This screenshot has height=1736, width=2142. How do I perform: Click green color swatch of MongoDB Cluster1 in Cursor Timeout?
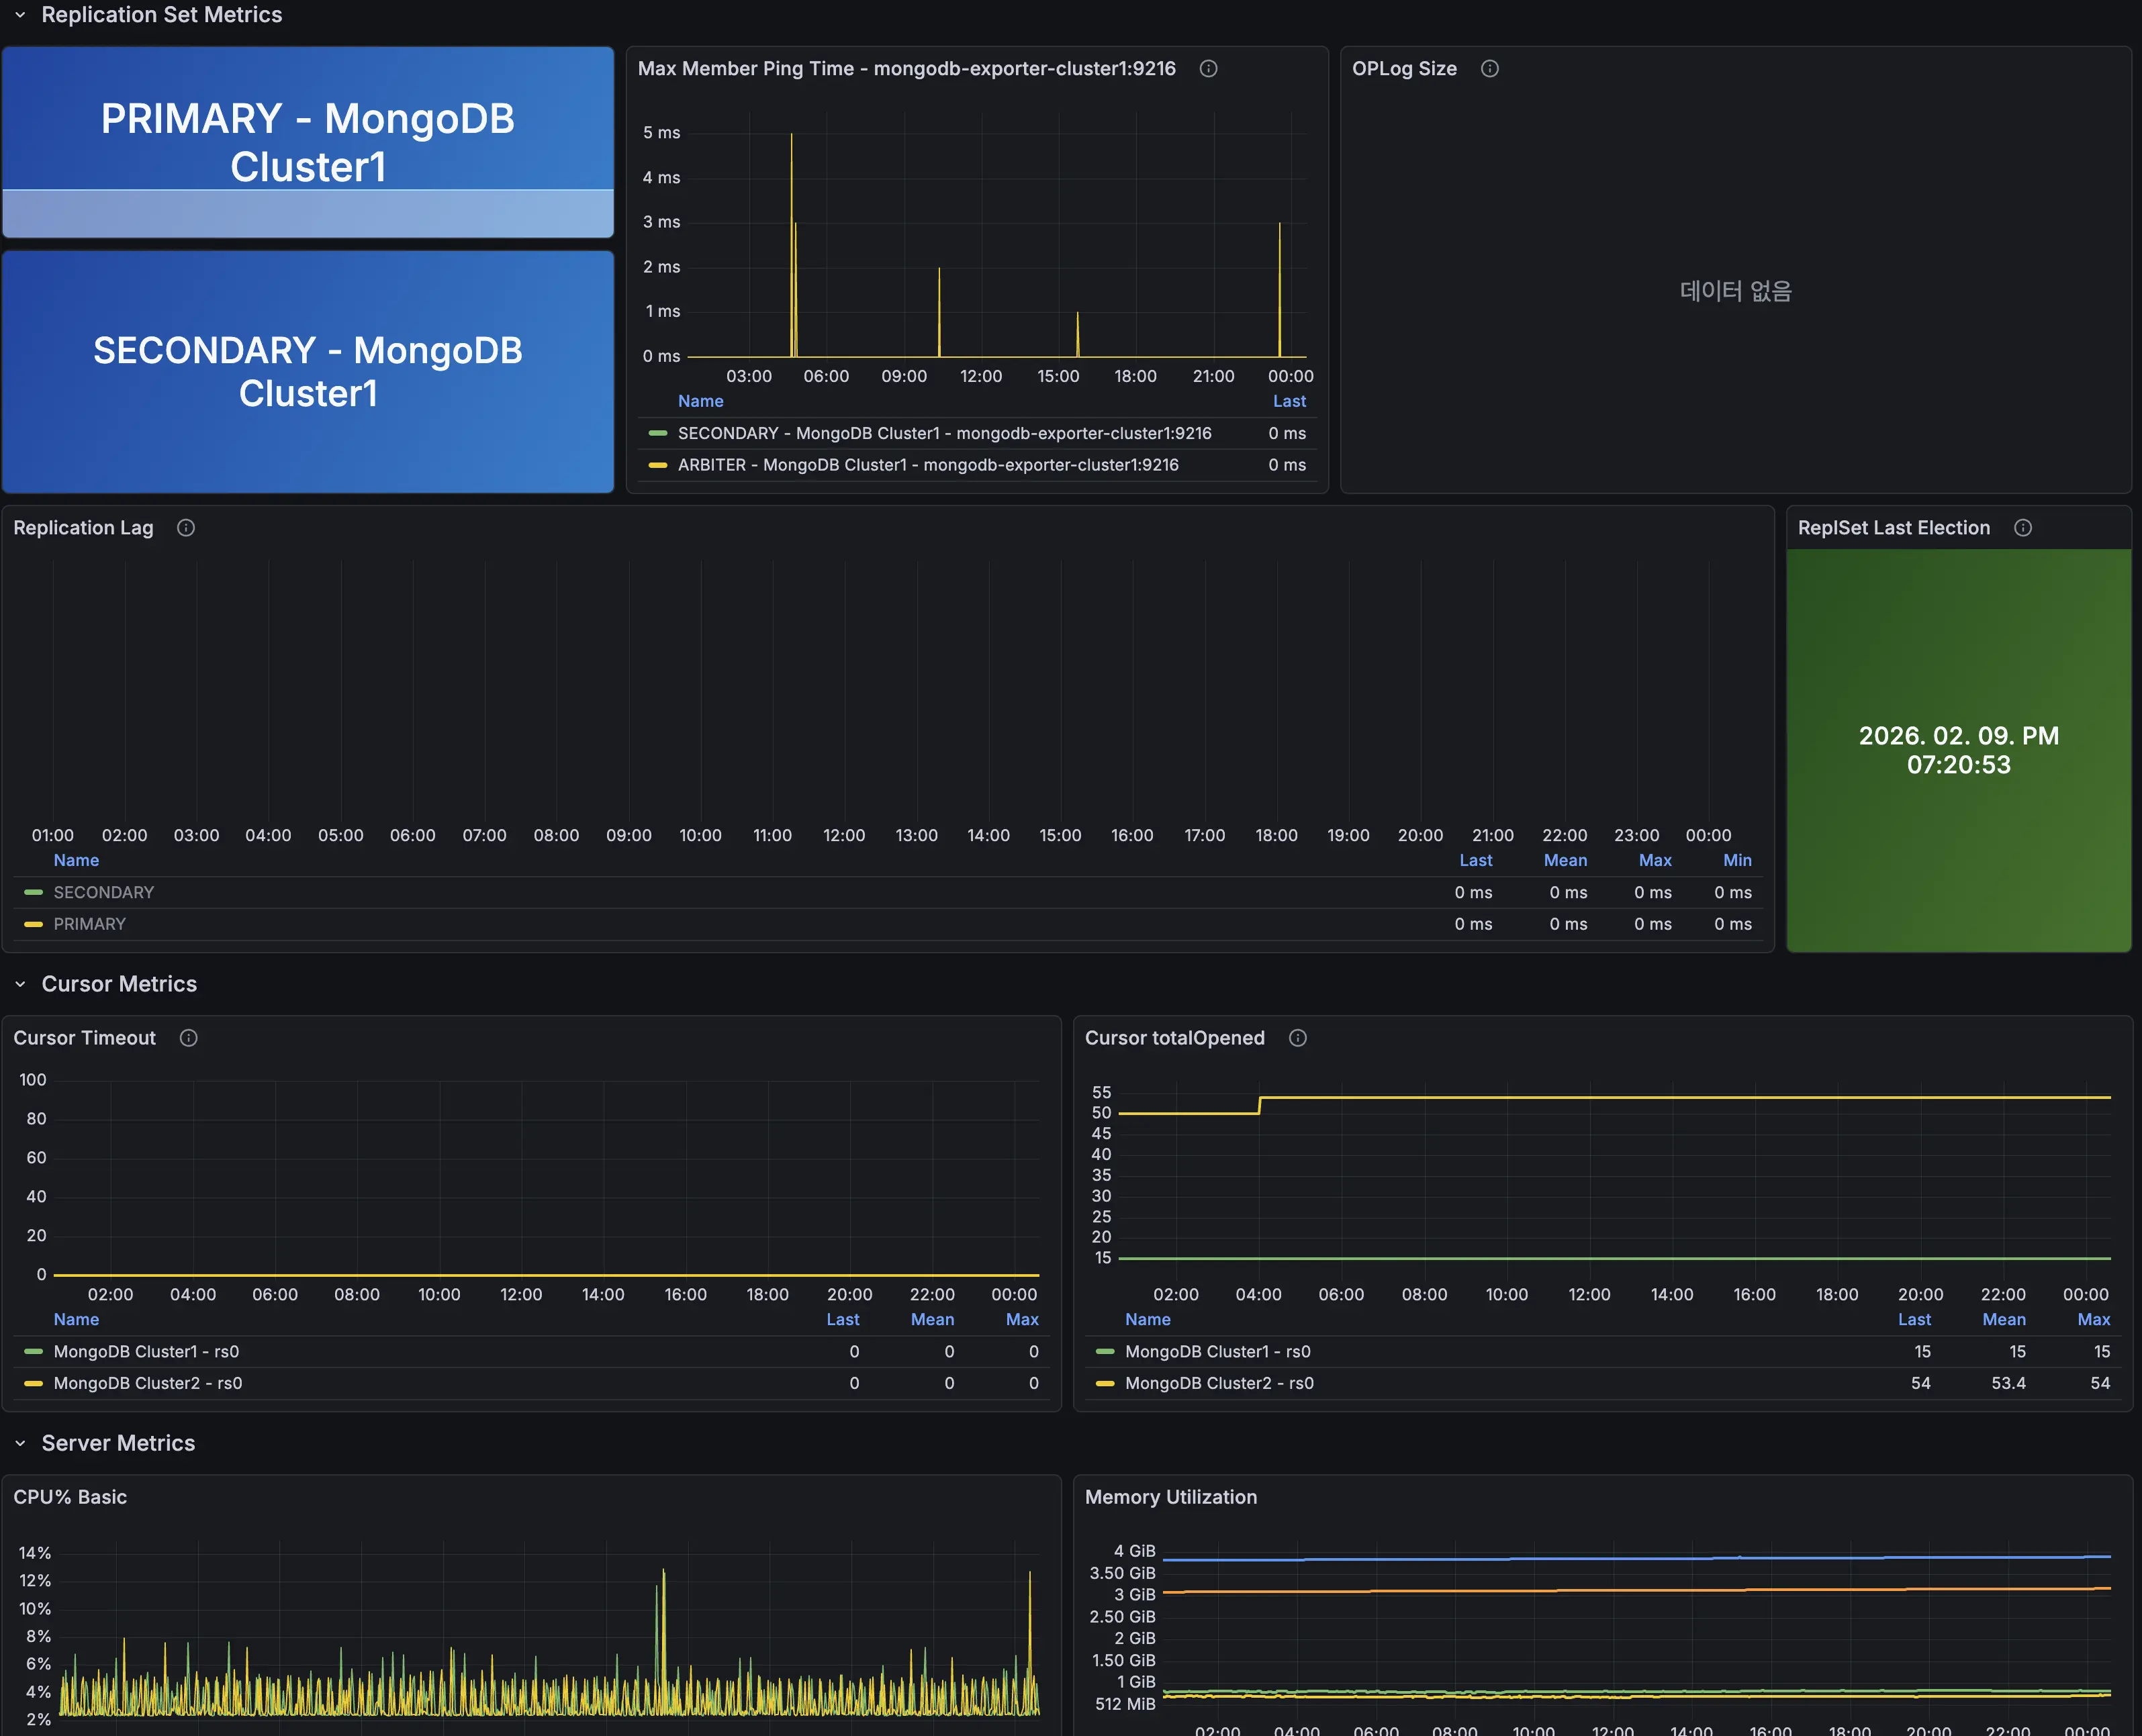(x=33, y=1351)
